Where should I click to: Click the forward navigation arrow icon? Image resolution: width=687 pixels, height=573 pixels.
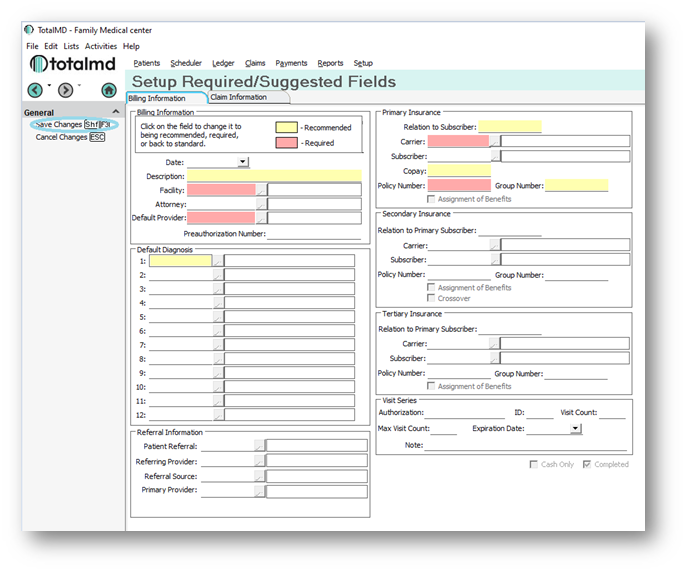click(x=65, y=90)
